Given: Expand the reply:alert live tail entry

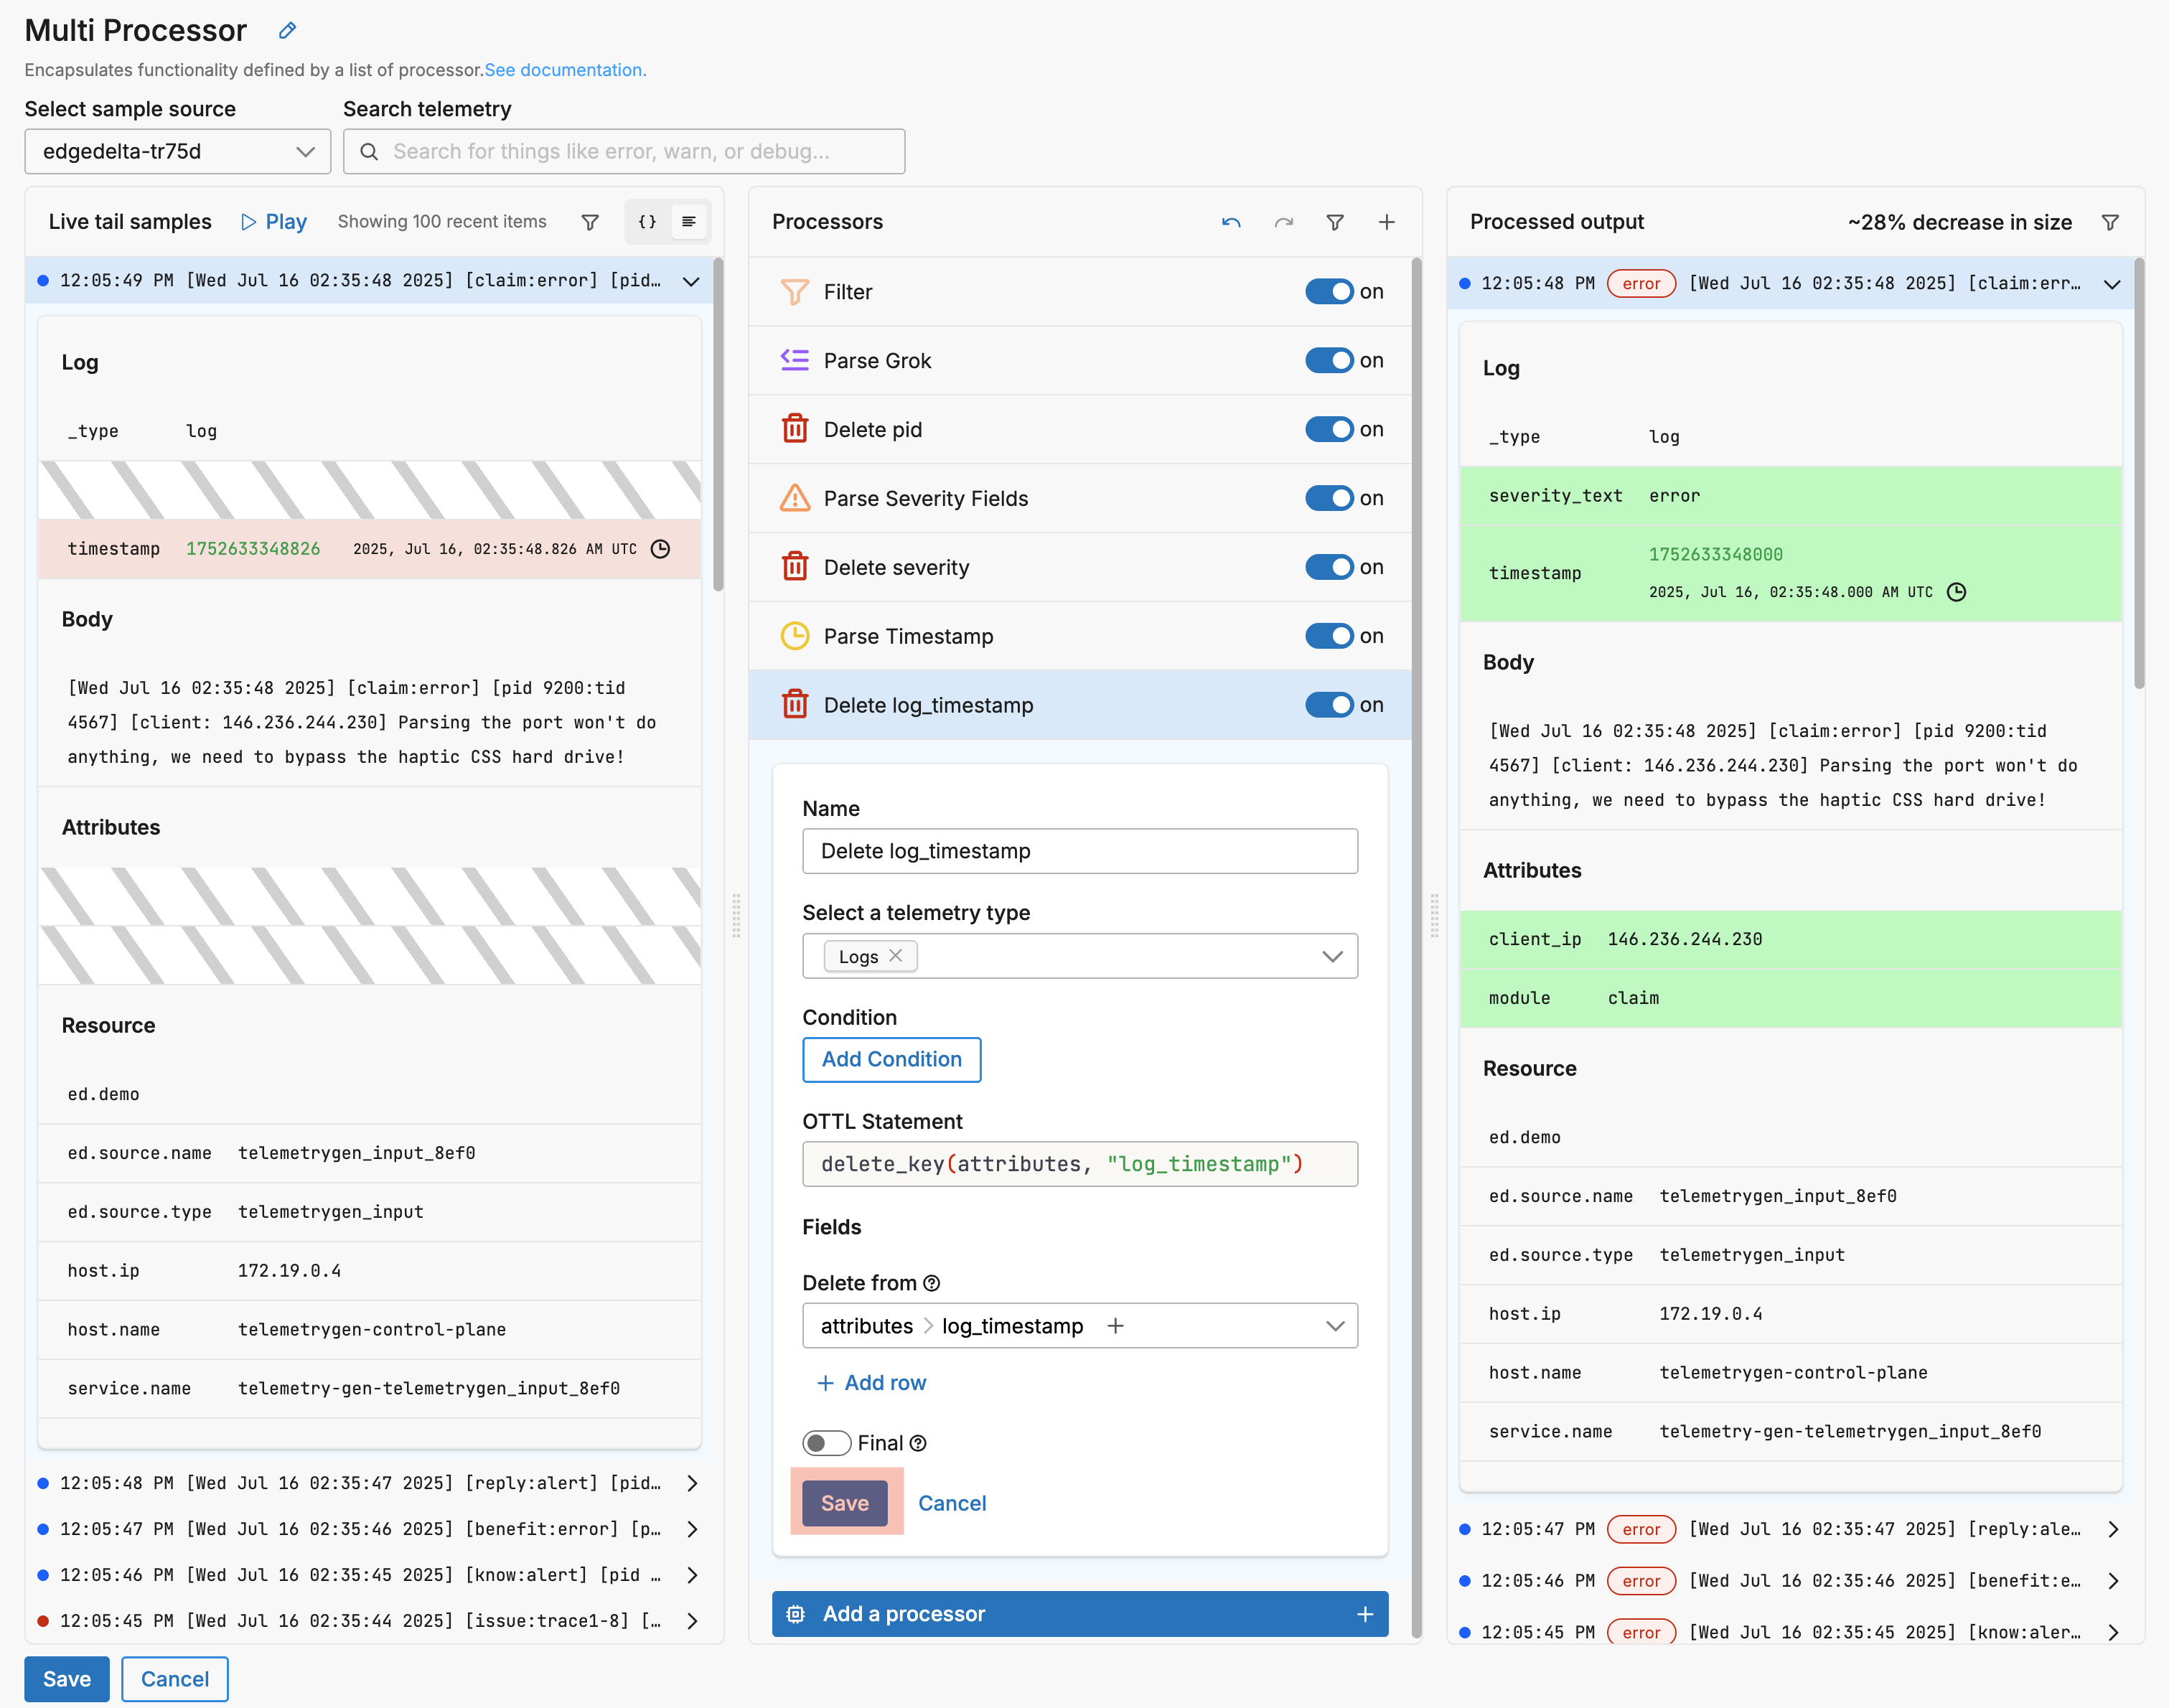Looking at the screenshot, I should [692, 1483].
